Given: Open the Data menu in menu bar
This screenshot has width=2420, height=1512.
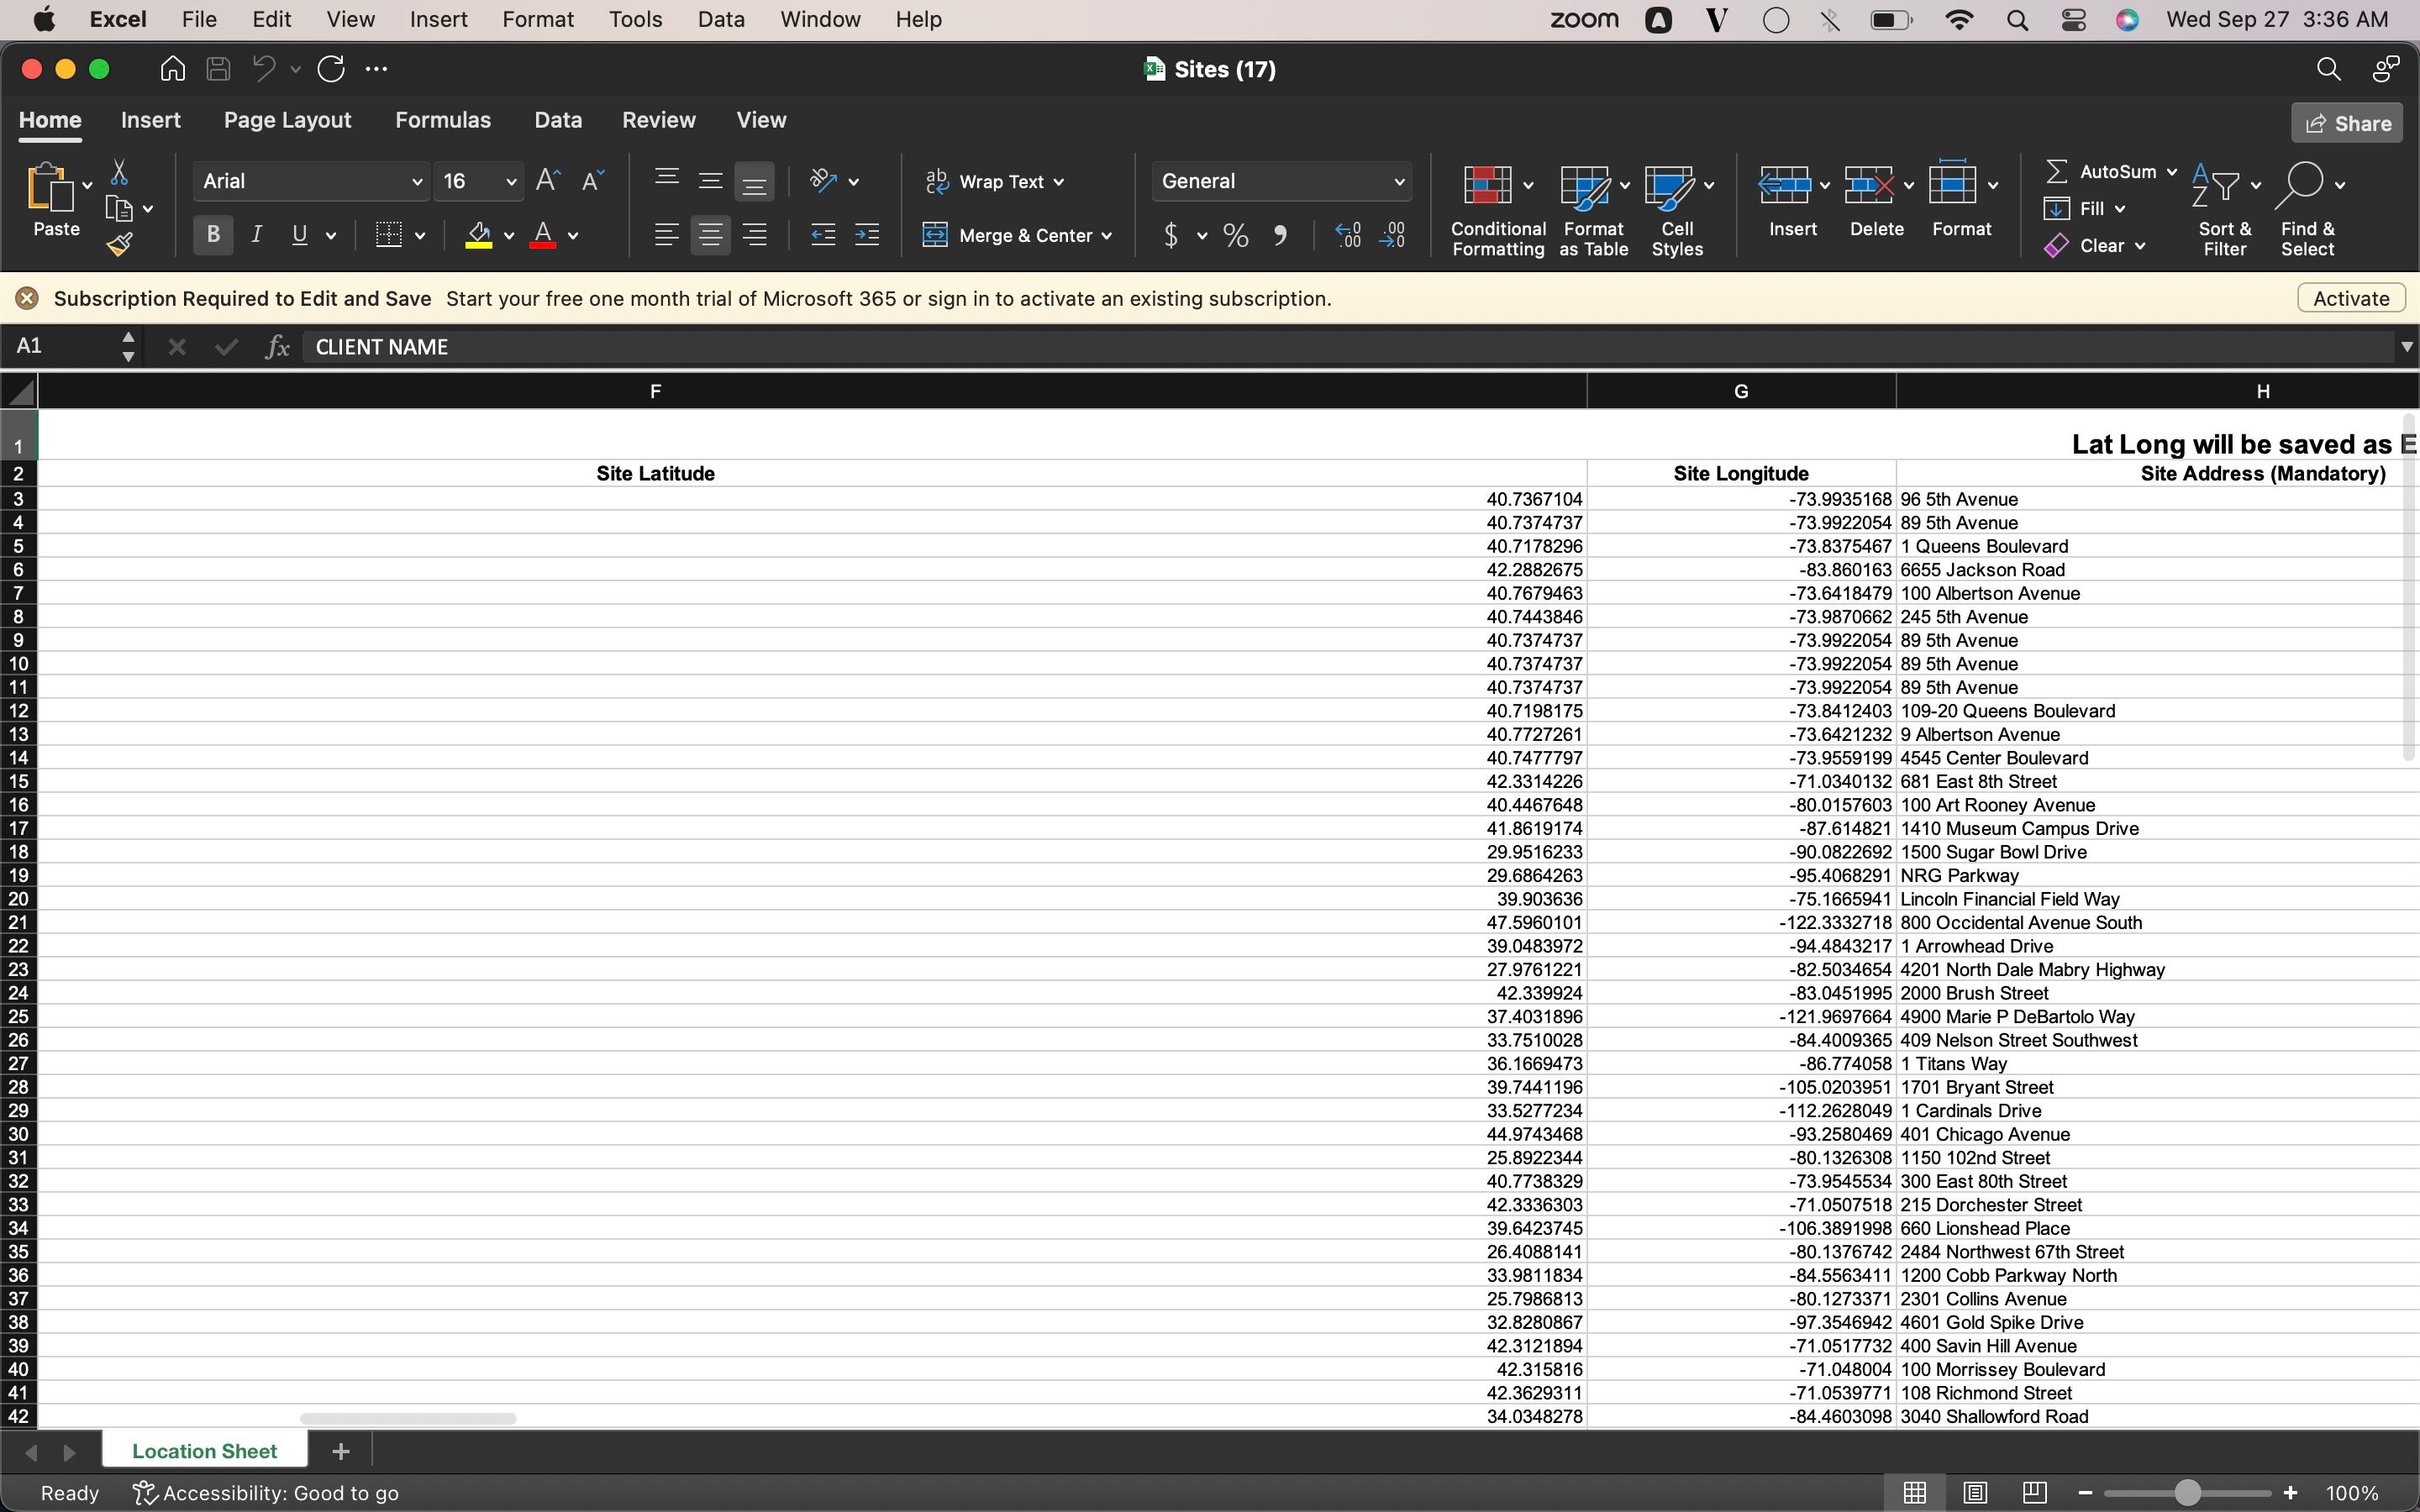Looking at the screenshot, I should click(720, 19).
